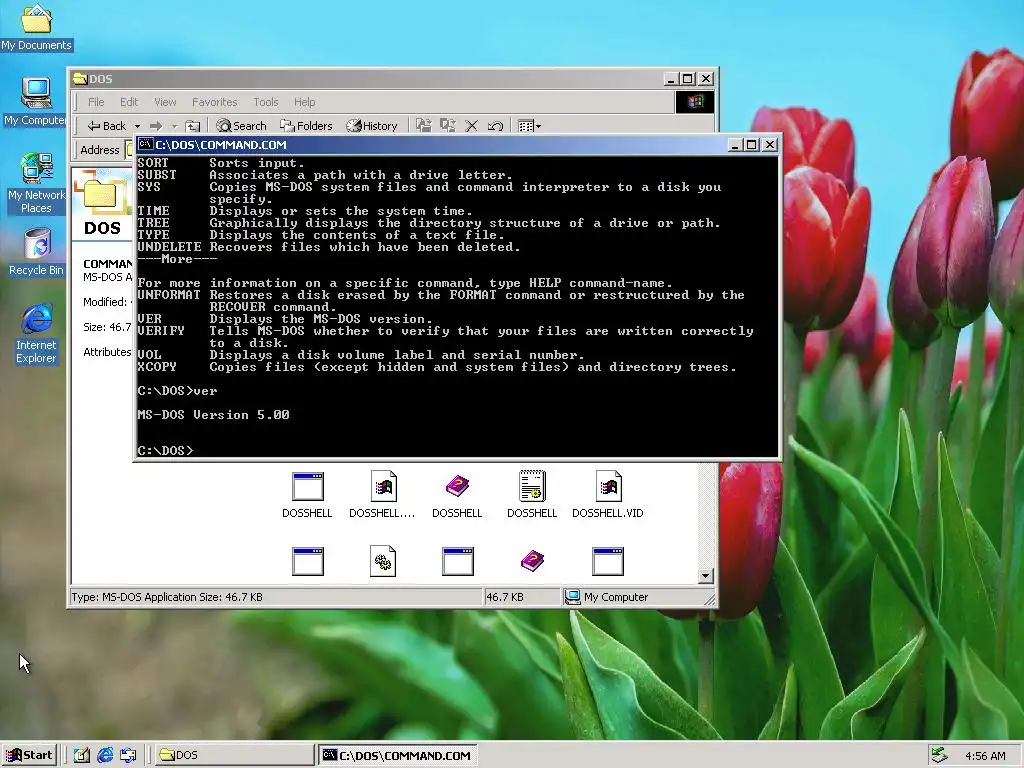Open the Back button history dropdown arrow

click(137, 126)
